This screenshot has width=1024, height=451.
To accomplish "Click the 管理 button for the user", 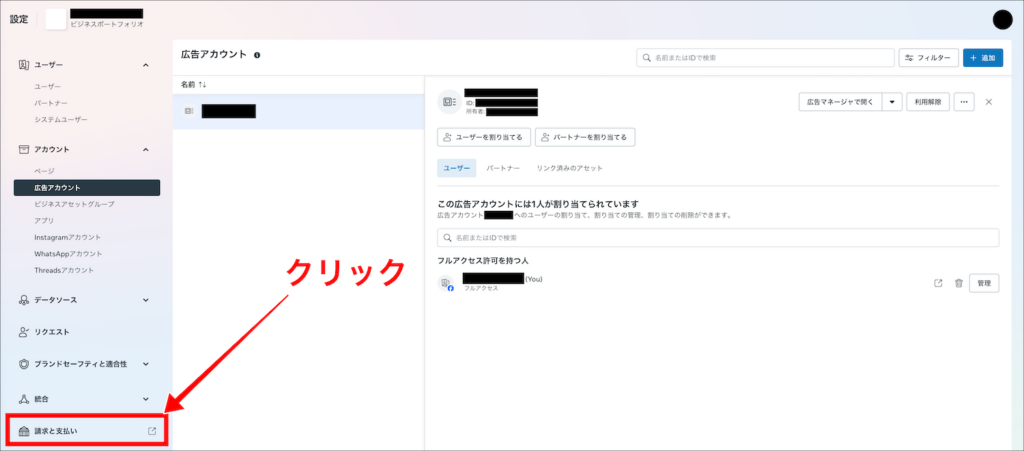I will [984, 283].
